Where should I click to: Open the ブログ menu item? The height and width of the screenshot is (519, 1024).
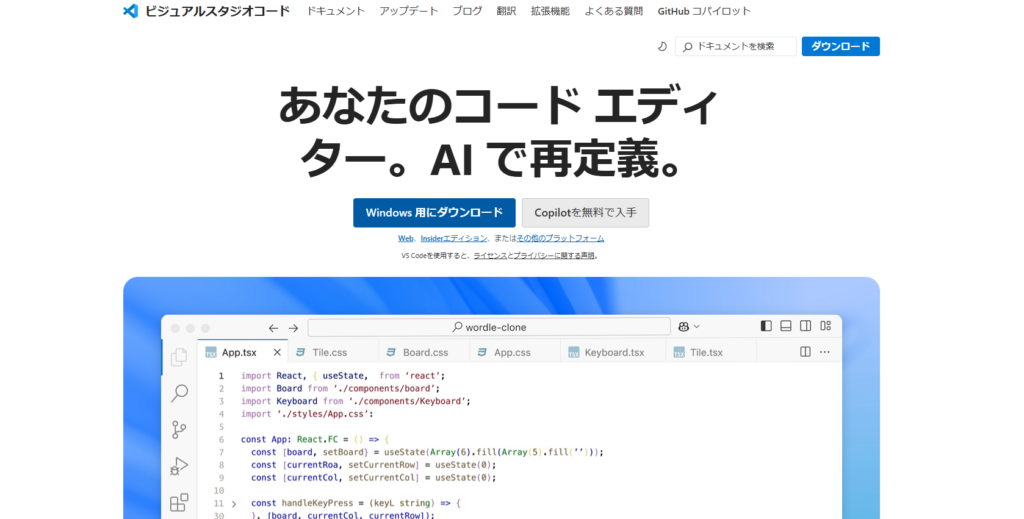click(x=468, y=11)
